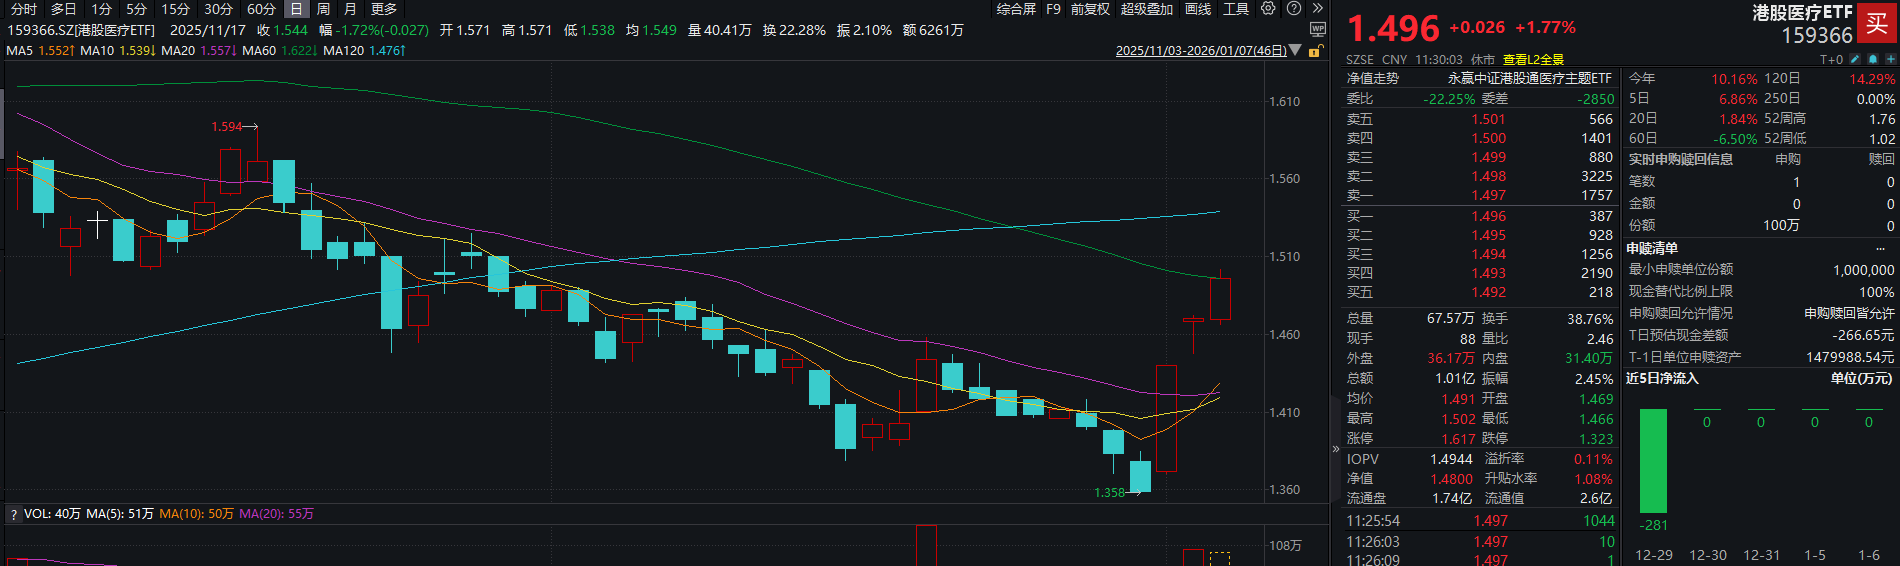This screenshot has width=1900, height=566.
Task: Click the date range 2025/11/03-2026/01/07 link
Action: click(1201, 50)
